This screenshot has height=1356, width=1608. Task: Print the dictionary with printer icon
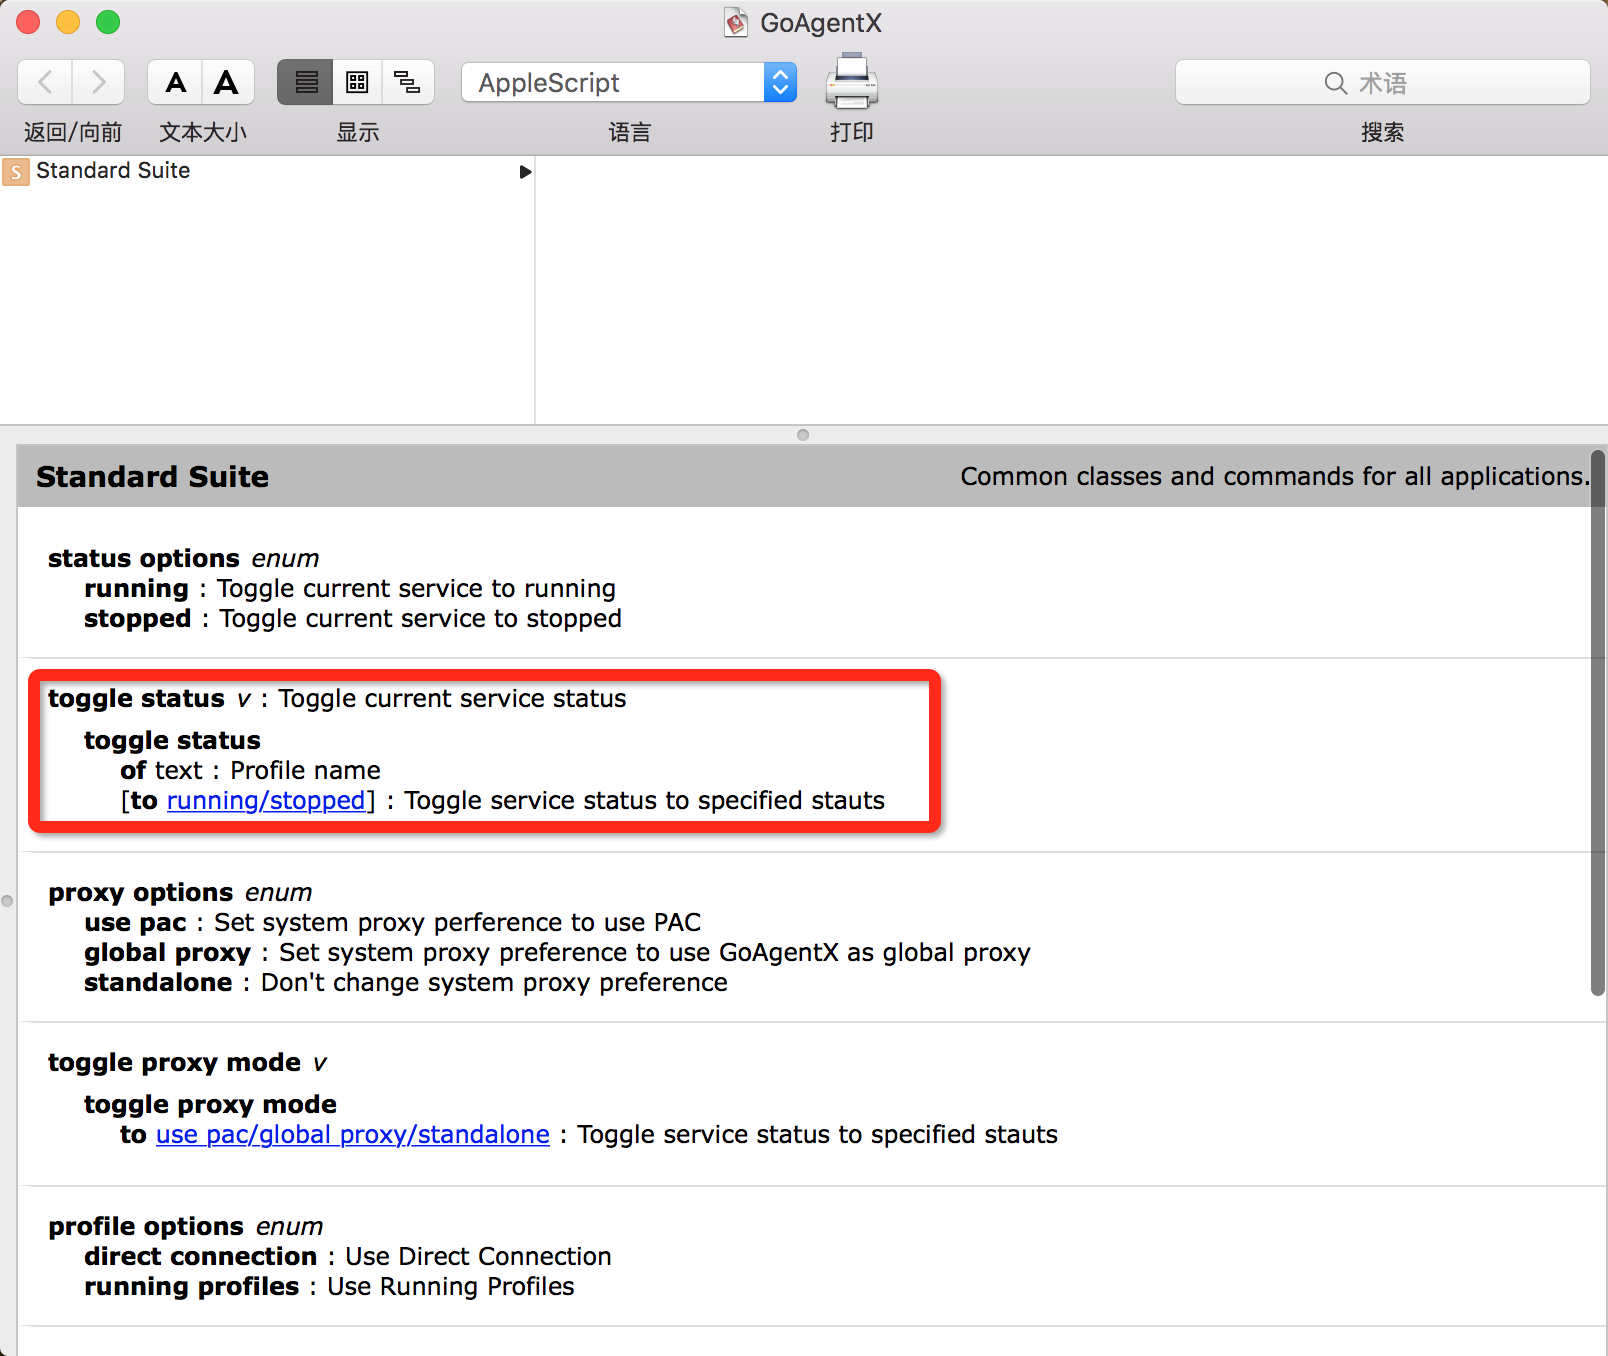[x=851, y=80]
